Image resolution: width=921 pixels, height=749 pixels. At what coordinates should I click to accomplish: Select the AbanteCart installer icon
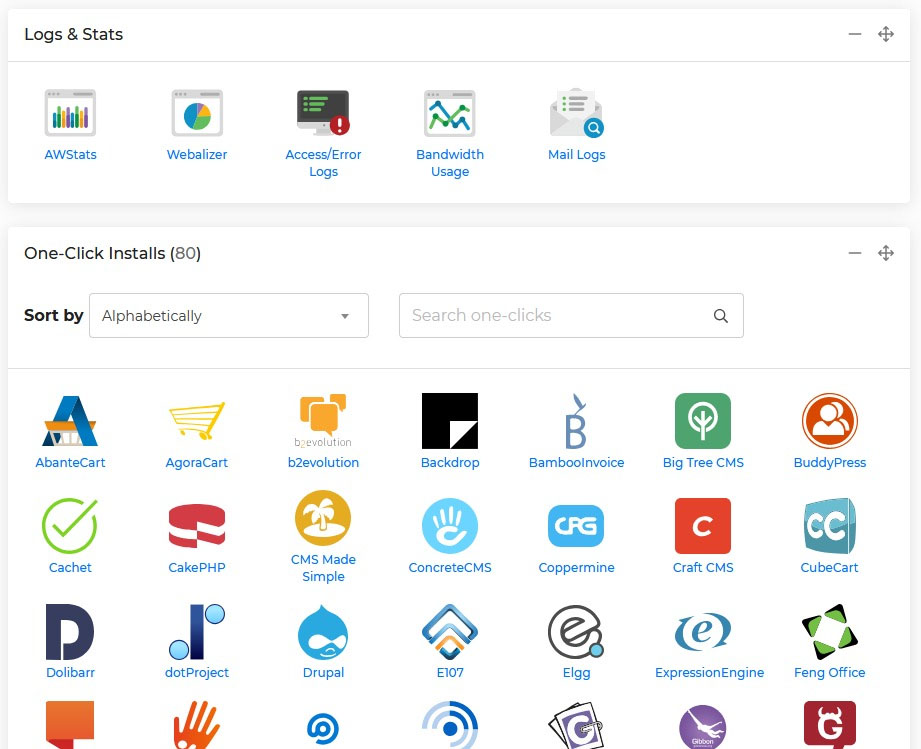point(70,421)
